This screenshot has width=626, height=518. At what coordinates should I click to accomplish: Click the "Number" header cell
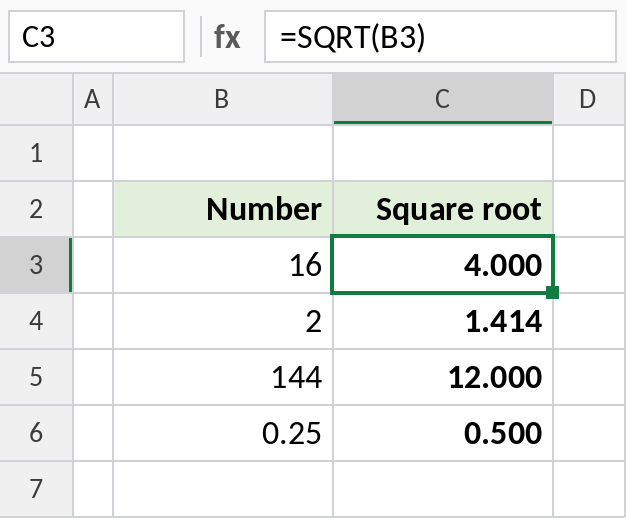click(223, 209)
